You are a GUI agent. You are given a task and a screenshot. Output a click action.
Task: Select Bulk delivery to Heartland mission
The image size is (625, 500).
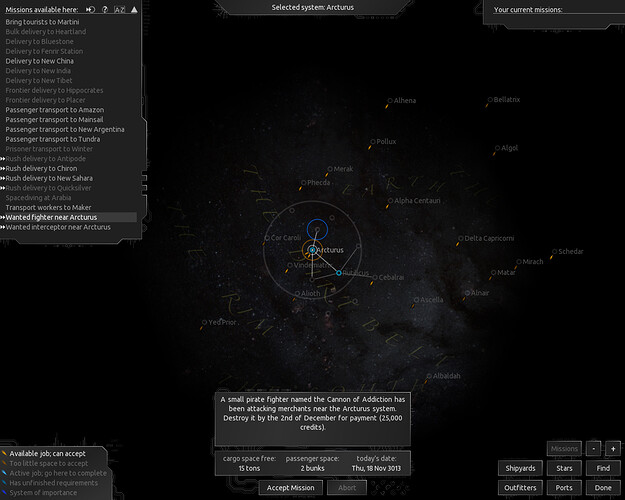(46, 31)
